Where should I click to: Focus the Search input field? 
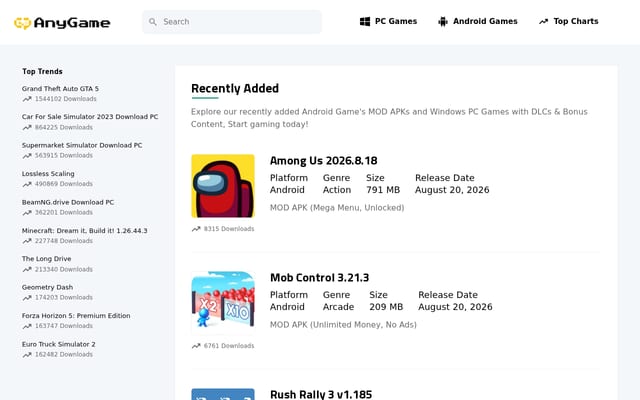tap(232, 22)
